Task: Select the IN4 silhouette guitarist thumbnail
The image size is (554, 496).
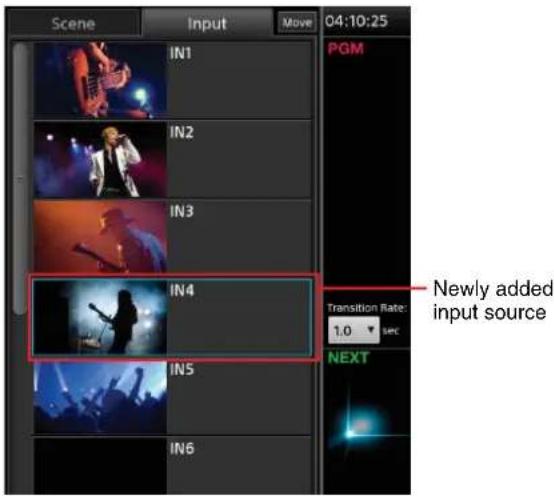Action: pyautogui.click(x=100, y=317)
